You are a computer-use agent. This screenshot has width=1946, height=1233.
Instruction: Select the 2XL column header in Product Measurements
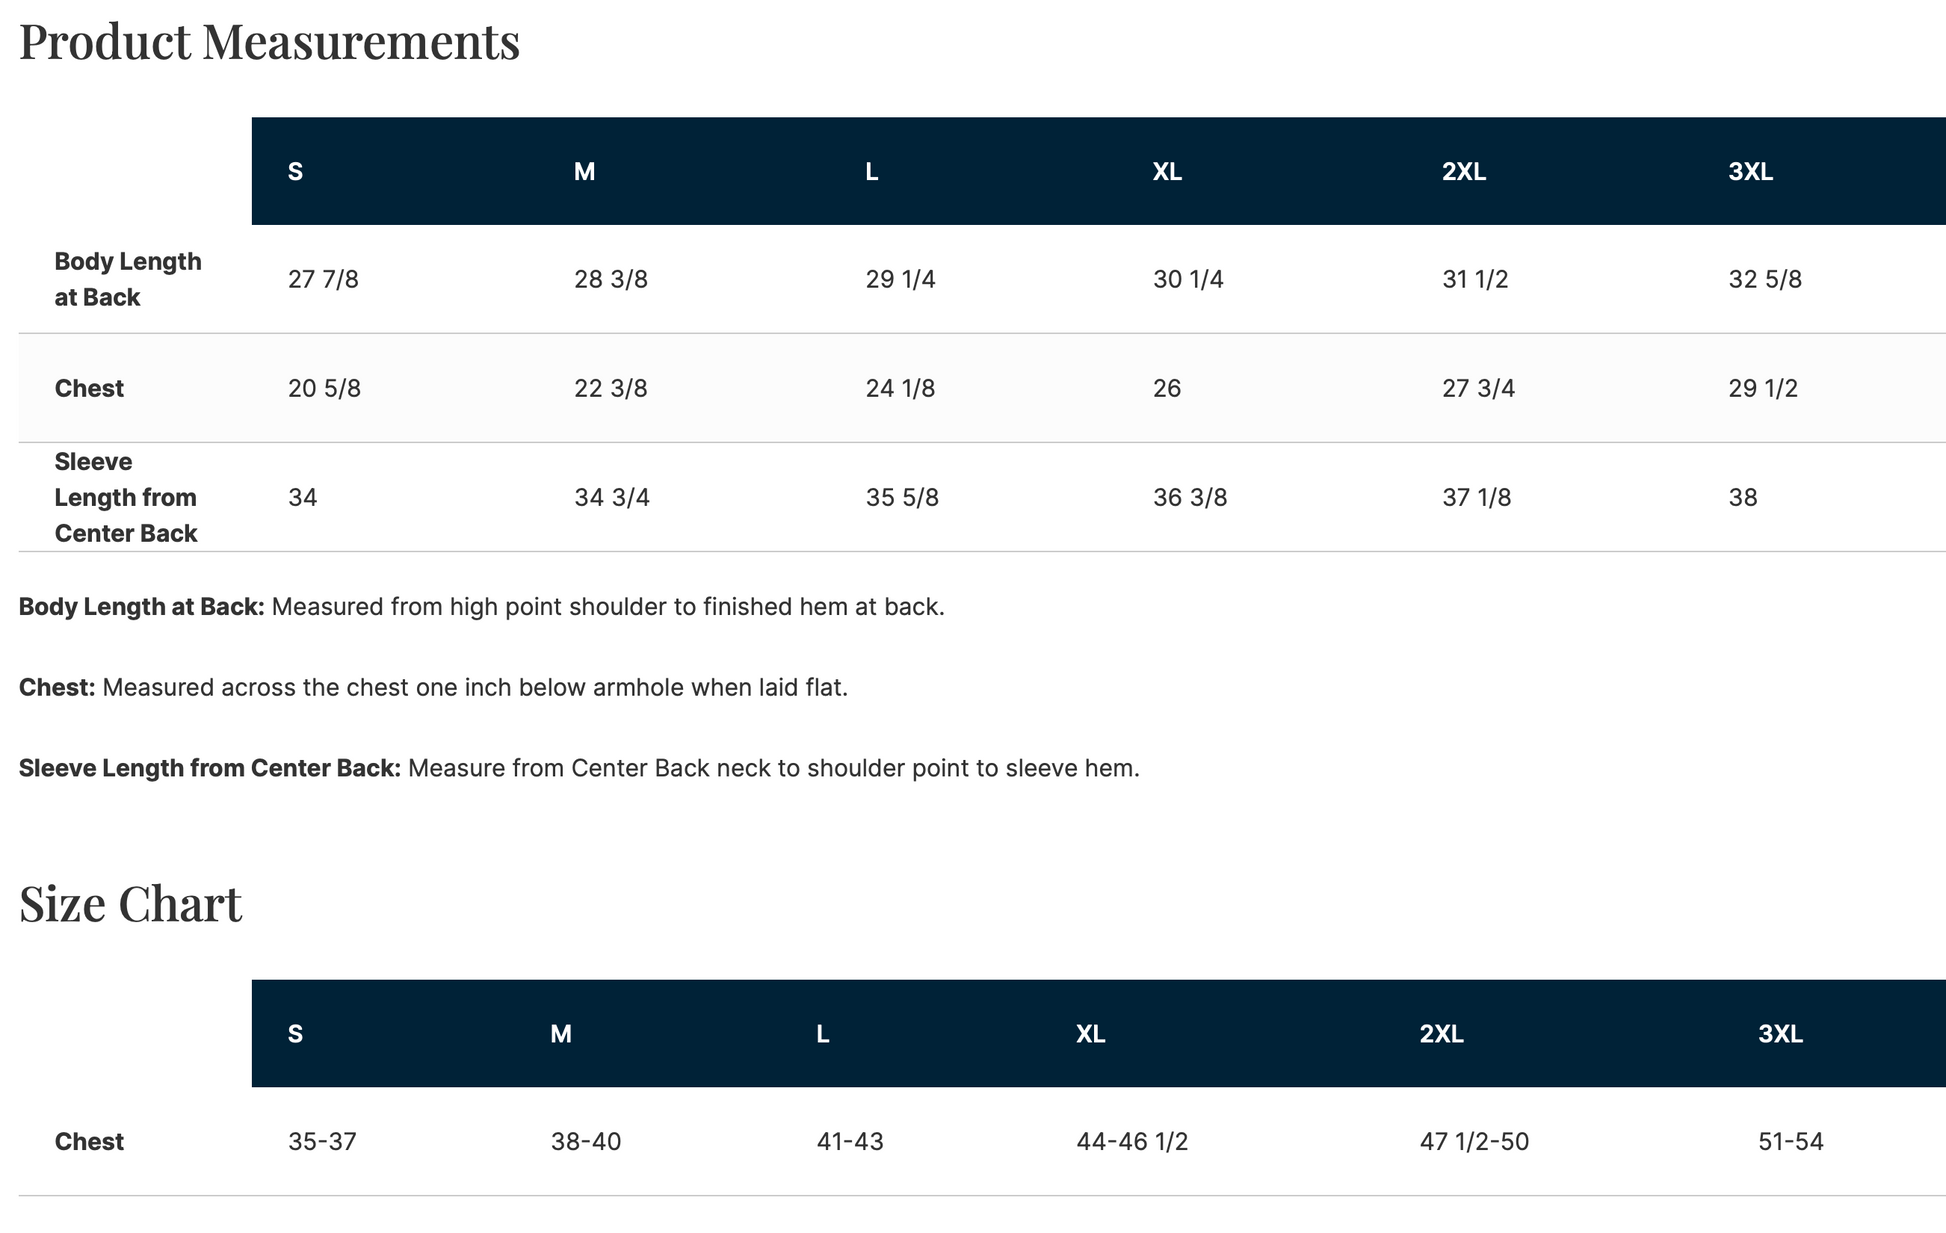pos(1463,172)
